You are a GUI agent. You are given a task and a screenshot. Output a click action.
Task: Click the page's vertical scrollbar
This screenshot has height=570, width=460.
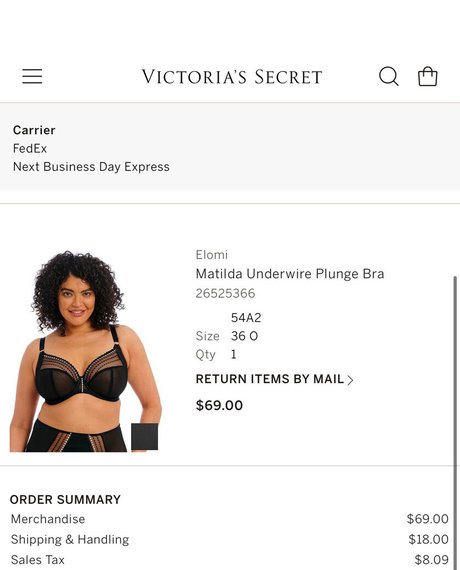click(455, 422)
